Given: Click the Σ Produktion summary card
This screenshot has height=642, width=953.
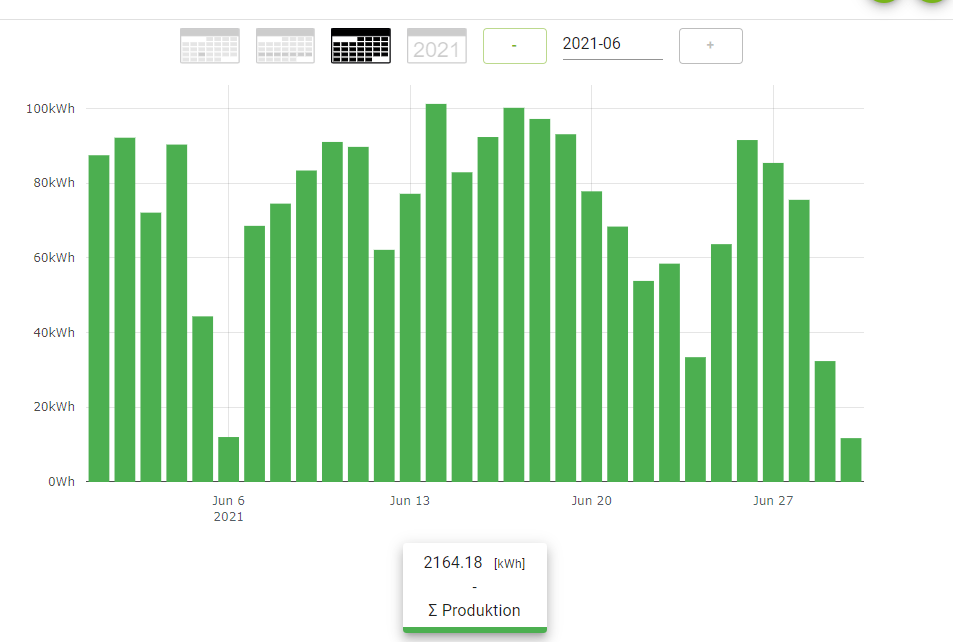Looking at the screenshot, I should [x=475, y=587].
